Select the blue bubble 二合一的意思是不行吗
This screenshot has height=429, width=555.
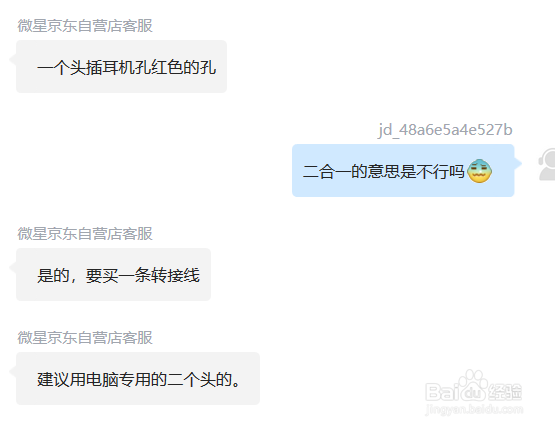(x=403, y=171)
